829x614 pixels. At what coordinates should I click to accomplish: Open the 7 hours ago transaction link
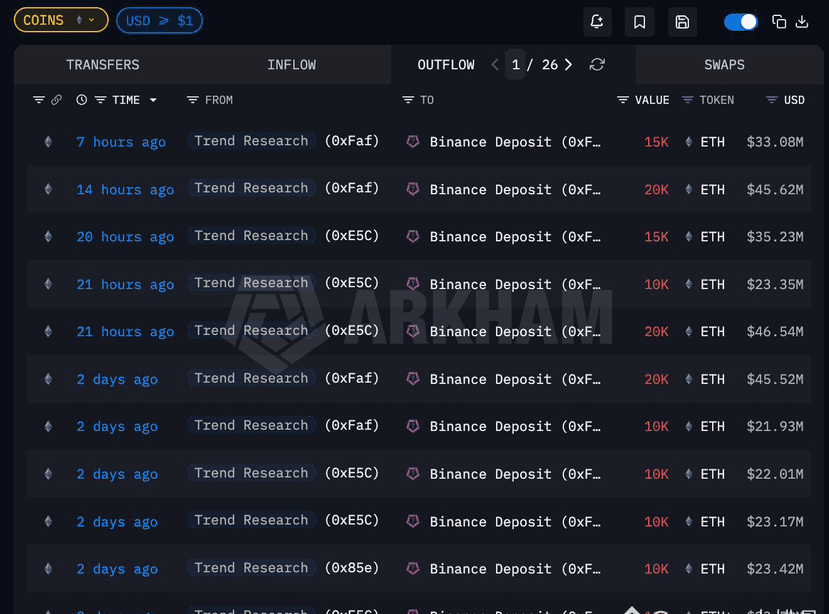[121, 142]
